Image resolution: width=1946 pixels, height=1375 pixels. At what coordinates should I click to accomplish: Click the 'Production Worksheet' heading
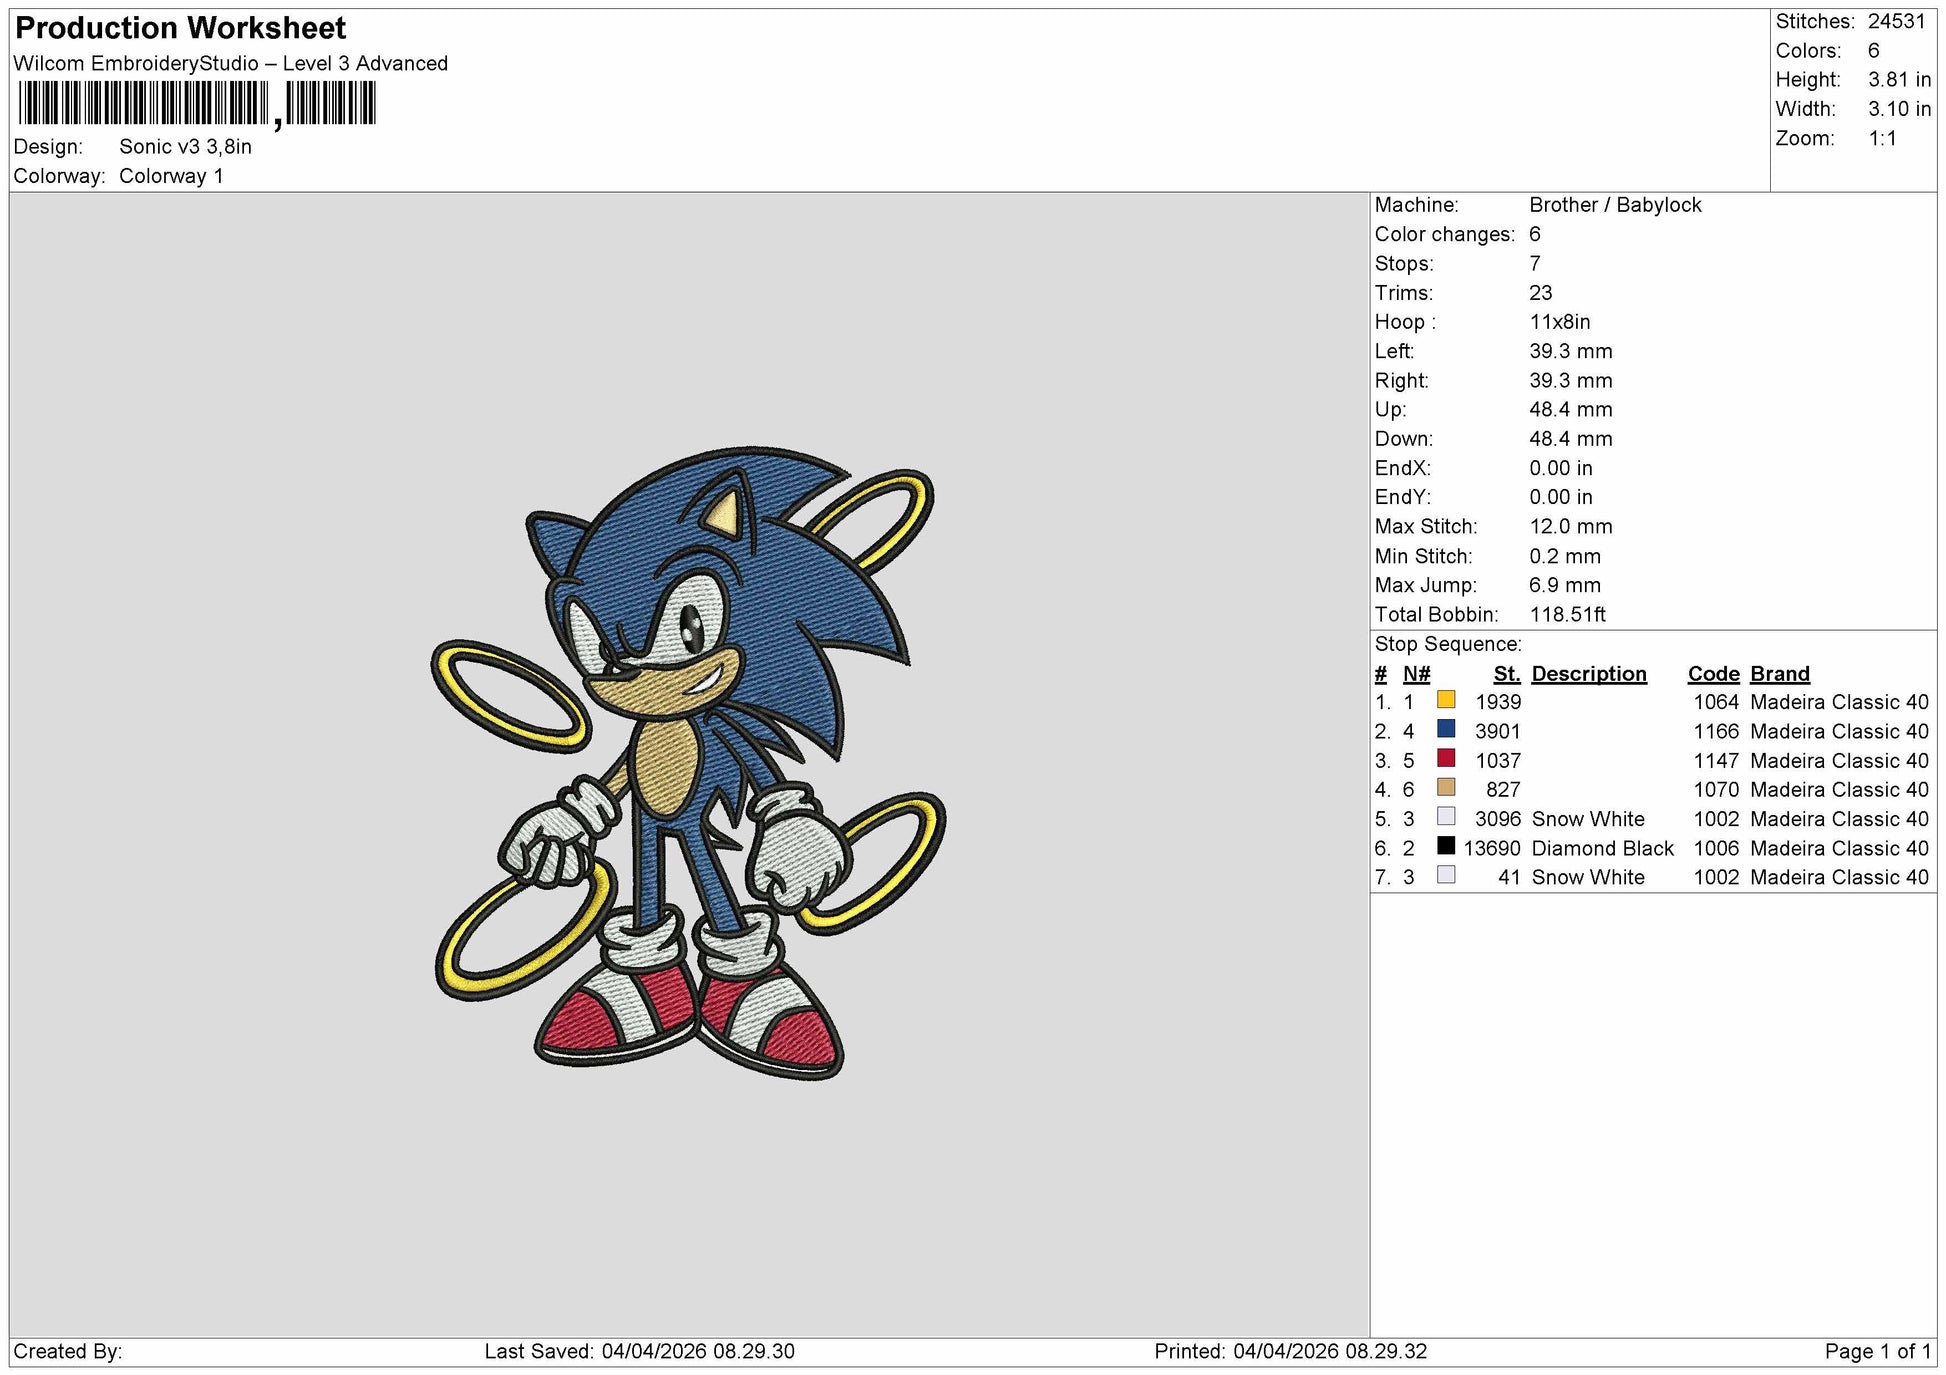(181, 28)
